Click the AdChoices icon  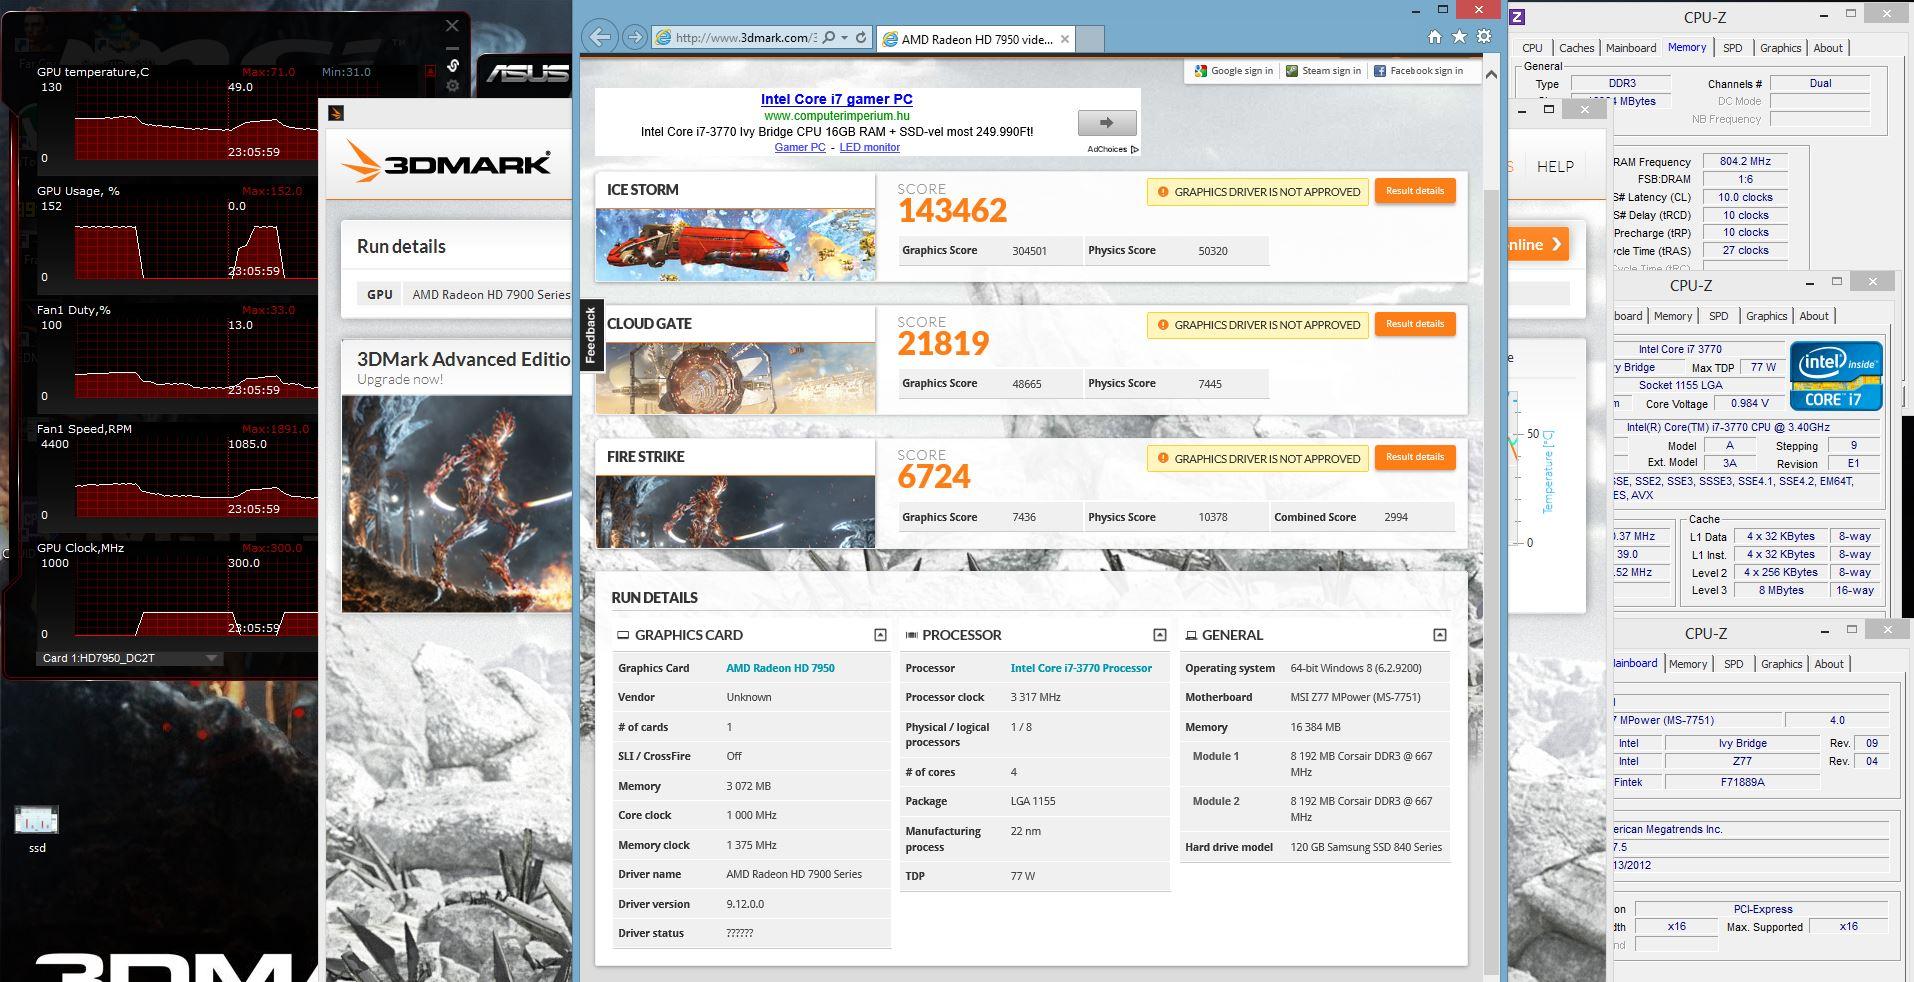pos(1134,149)
